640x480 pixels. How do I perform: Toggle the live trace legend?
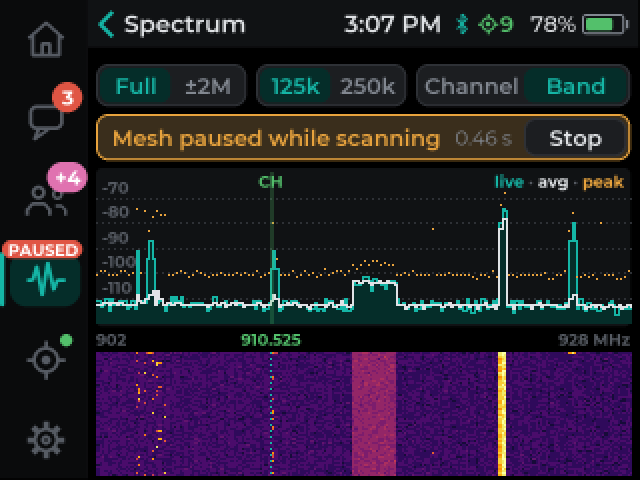pyautogui.click(x=509, y=182)
